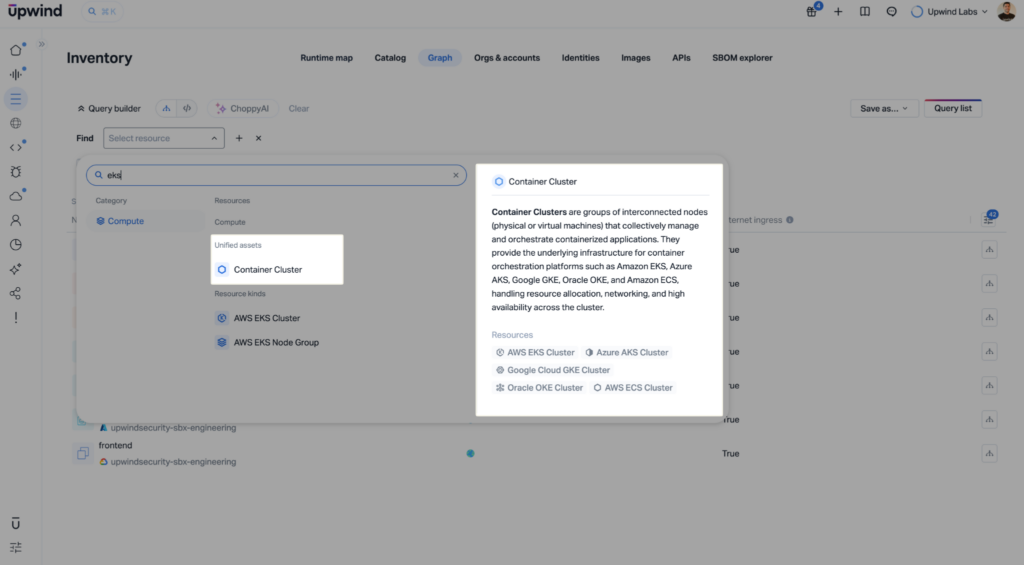1024x565 pixels.
Task: Open the globe network sidebar icon
Action: coord(16,123)
